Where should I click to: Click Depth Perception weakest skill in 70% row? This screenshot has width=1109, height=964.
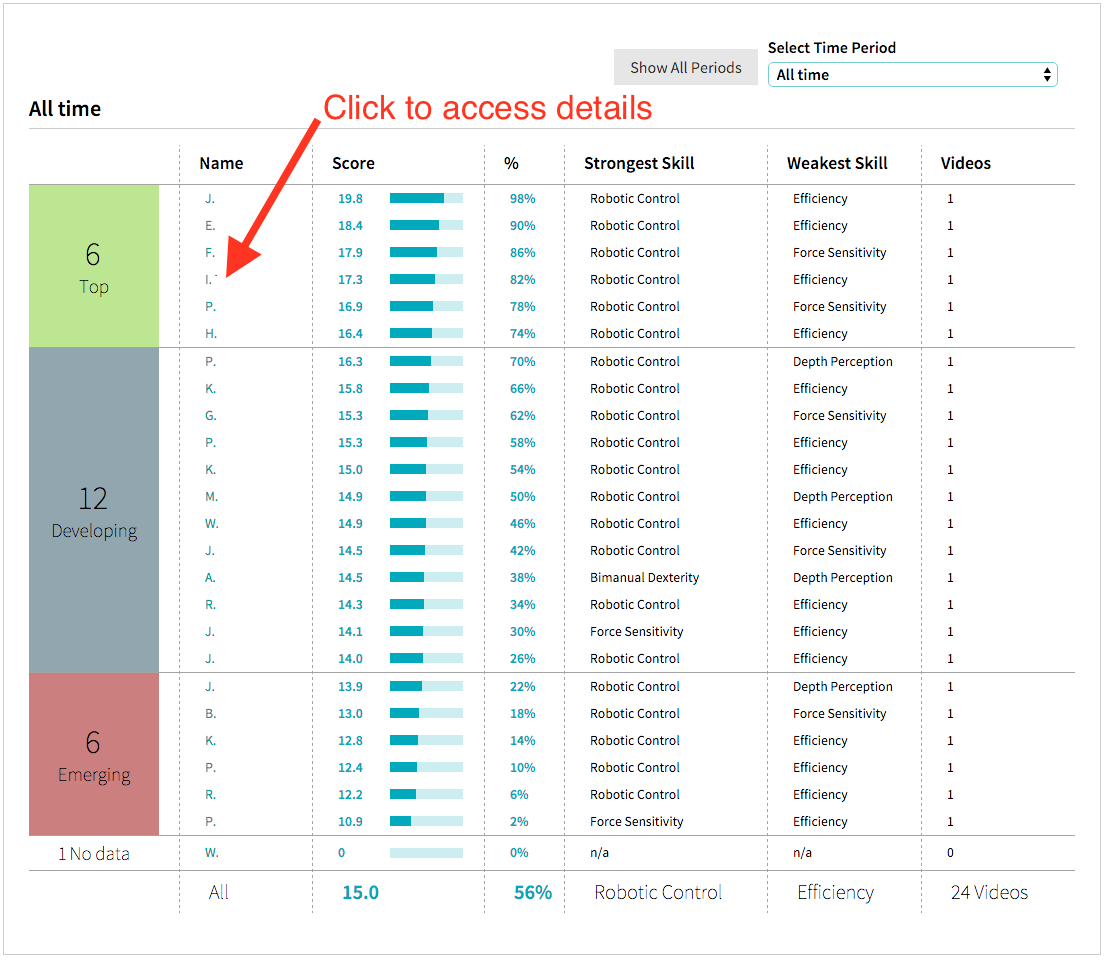point(842,362)
